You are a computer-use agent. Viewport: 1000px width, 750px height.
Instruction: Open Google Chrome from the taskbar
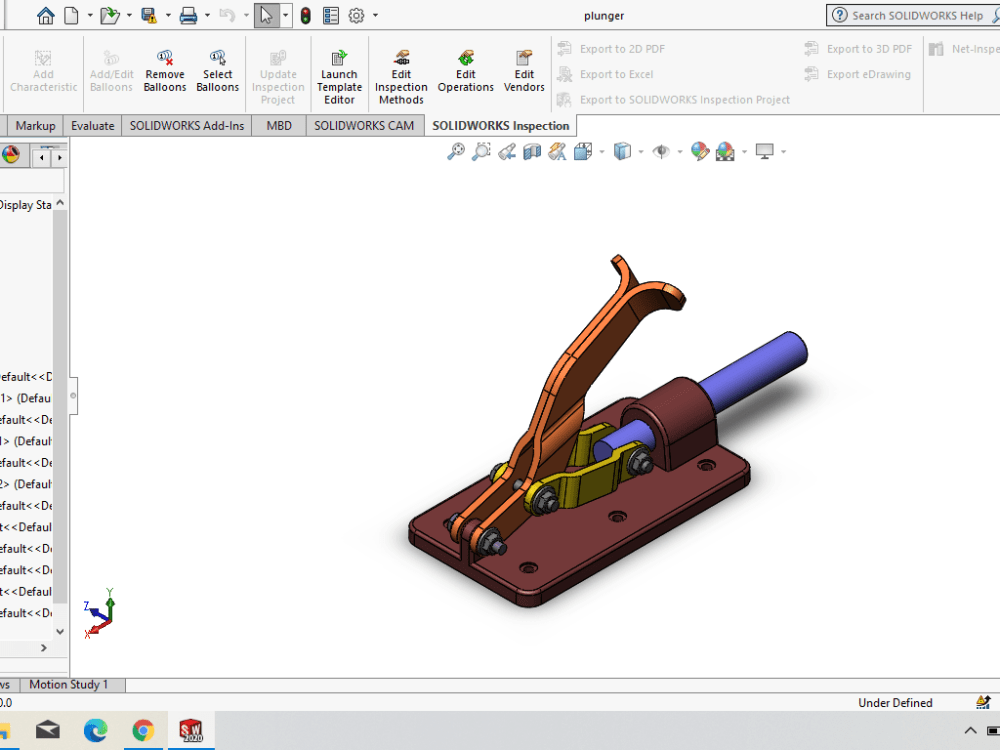click(143, 731)
